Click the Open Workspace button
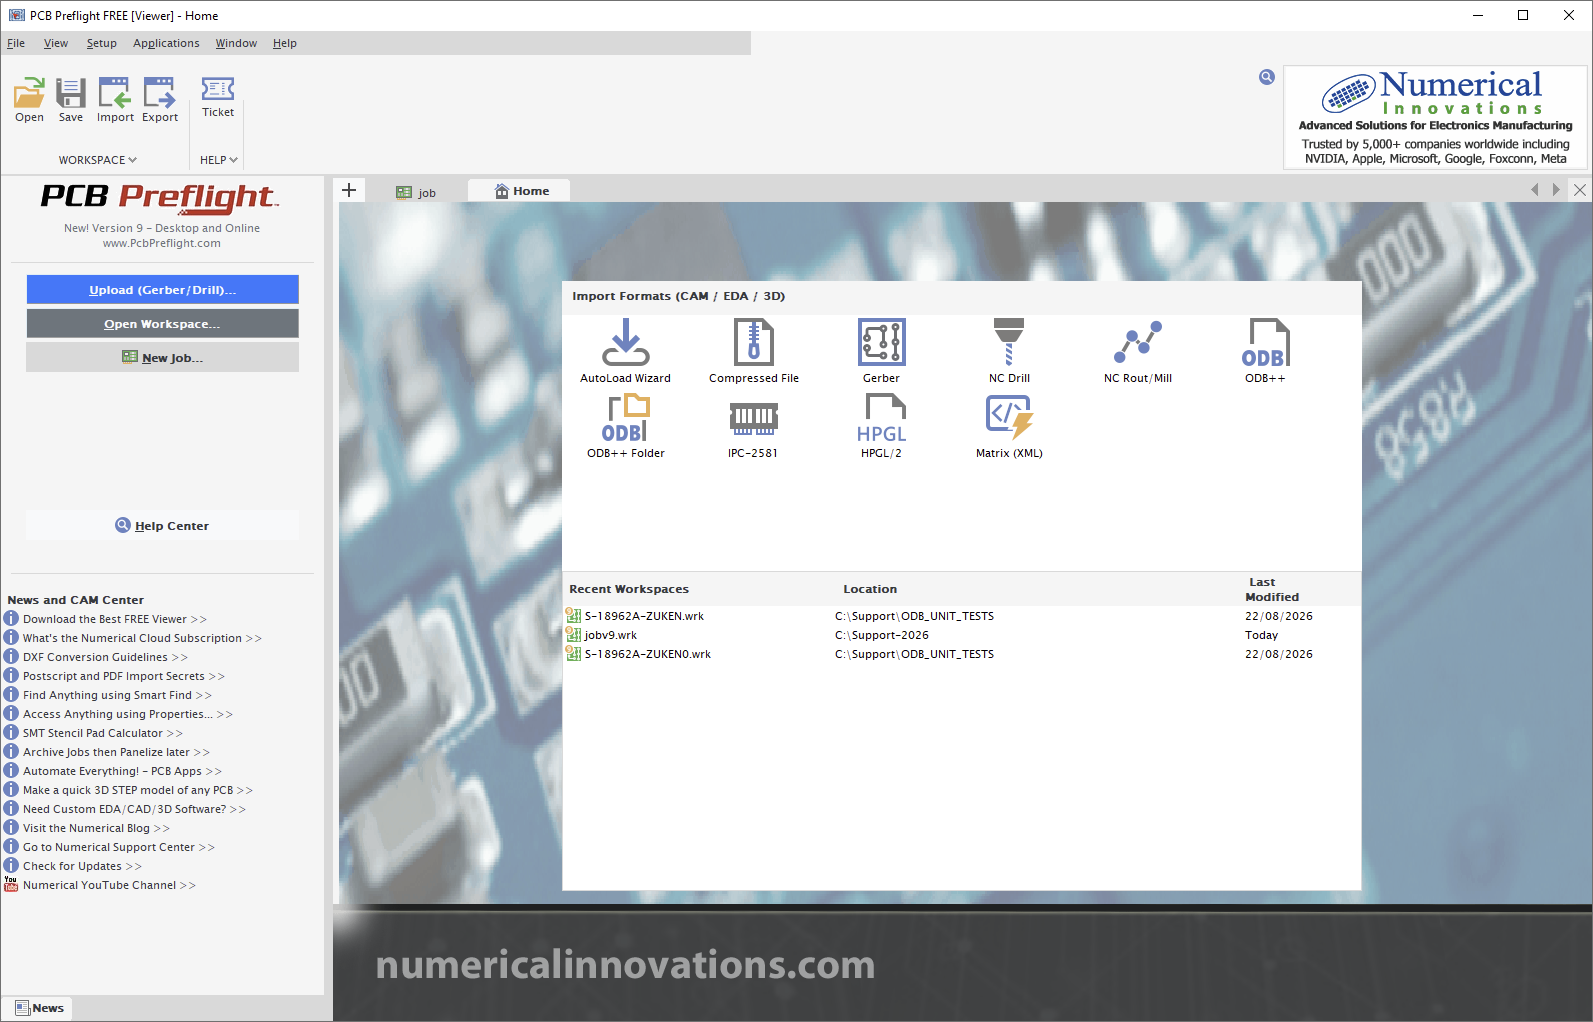This screenshot has width=1593, height=1022. click(x=162, y=324)
